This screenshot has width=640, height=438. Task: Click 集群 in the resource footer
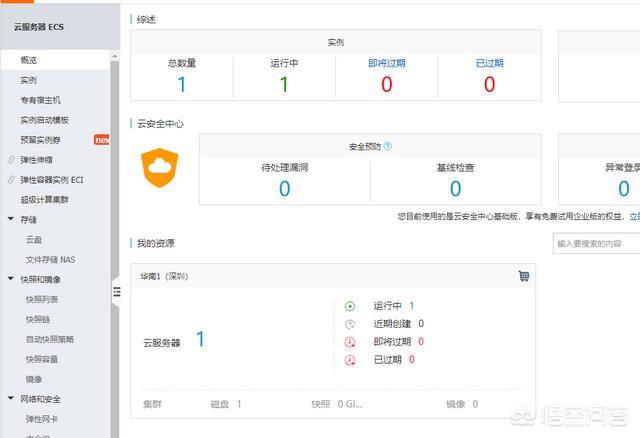click(152, 404)
